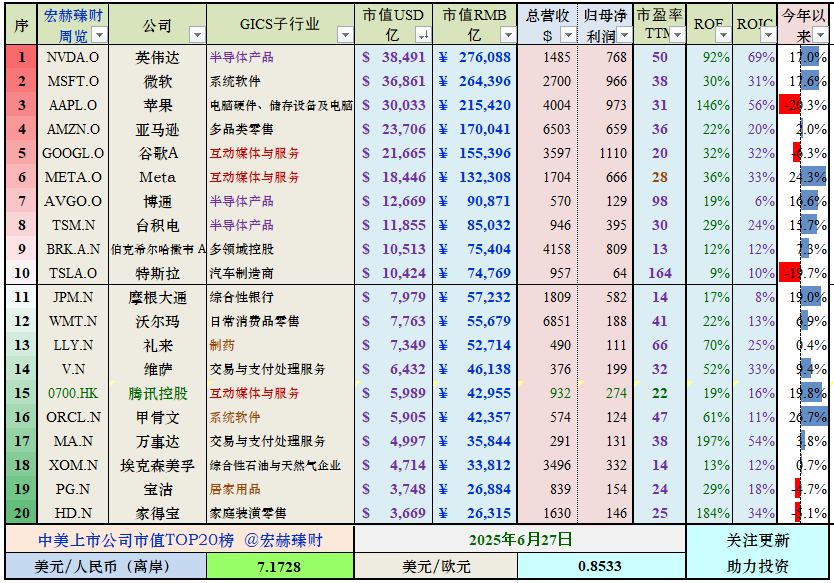
Task: Select ROE value 197% for Mastercard
Action: tap(709, 441)
